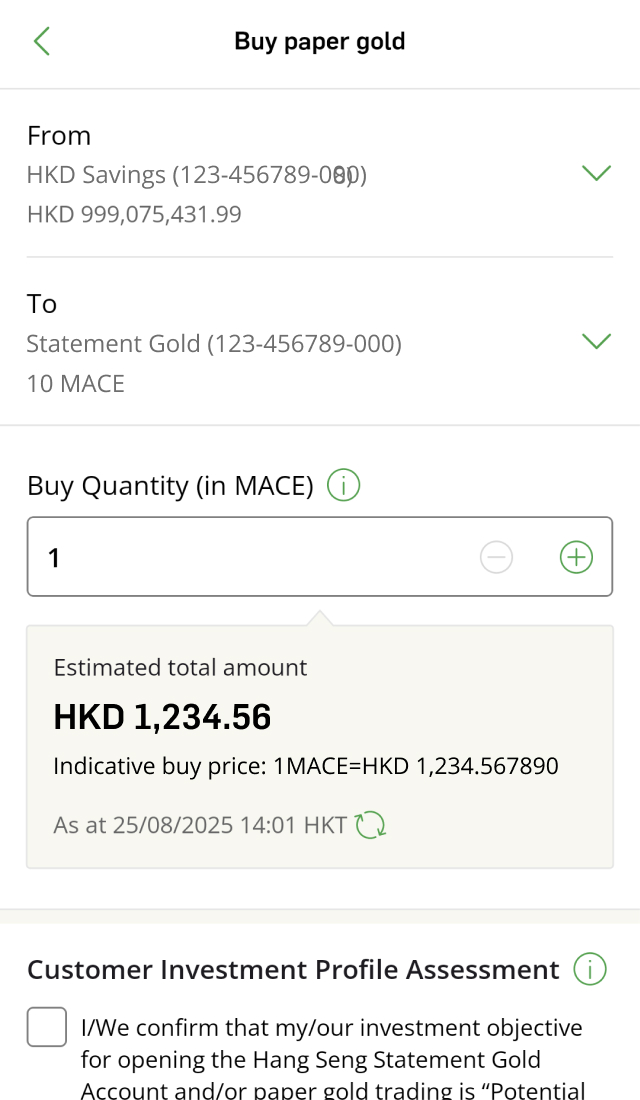The image size is (640, 1100).
Task: Tap the investment objective confirmation text
Action: [x=332, y=1058]
